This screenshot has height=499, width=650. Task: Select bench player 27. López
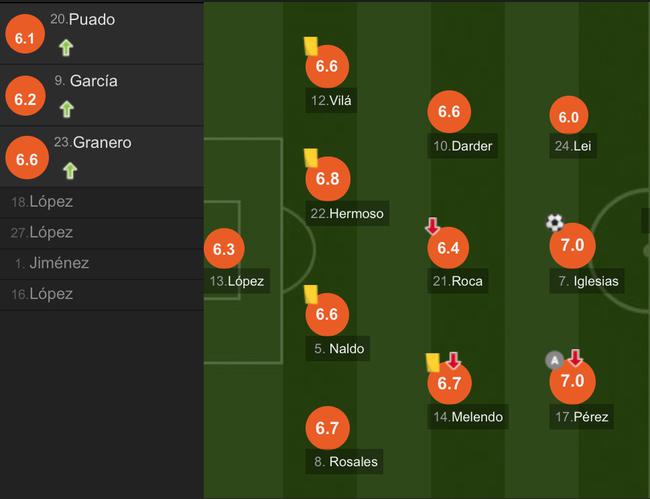click(x=42, y=232)
